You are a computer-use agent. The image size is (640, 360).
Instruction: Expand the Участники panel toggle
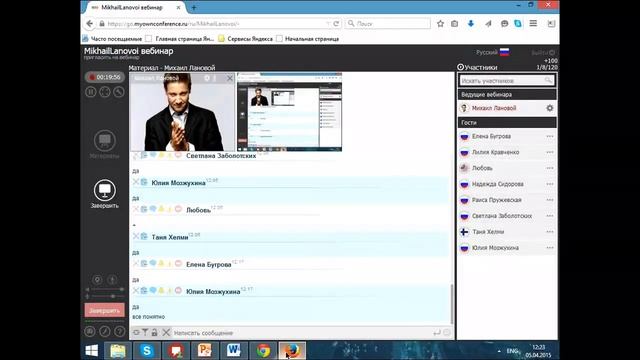(x=460, y=67)
